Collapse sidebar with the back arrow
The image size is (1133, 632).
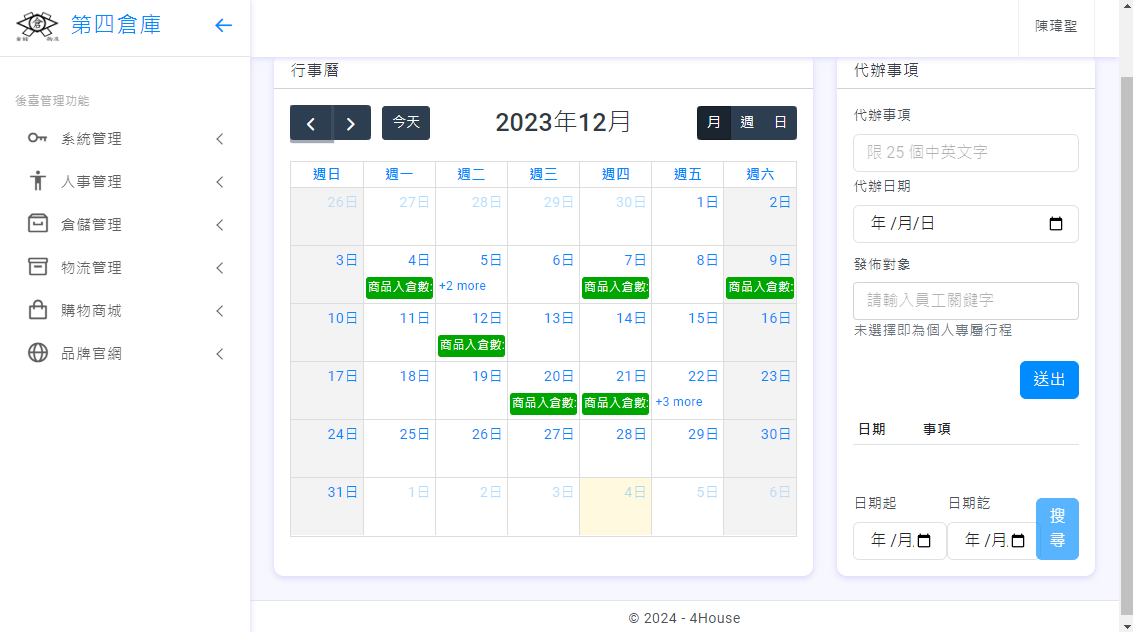click(223, 25)
